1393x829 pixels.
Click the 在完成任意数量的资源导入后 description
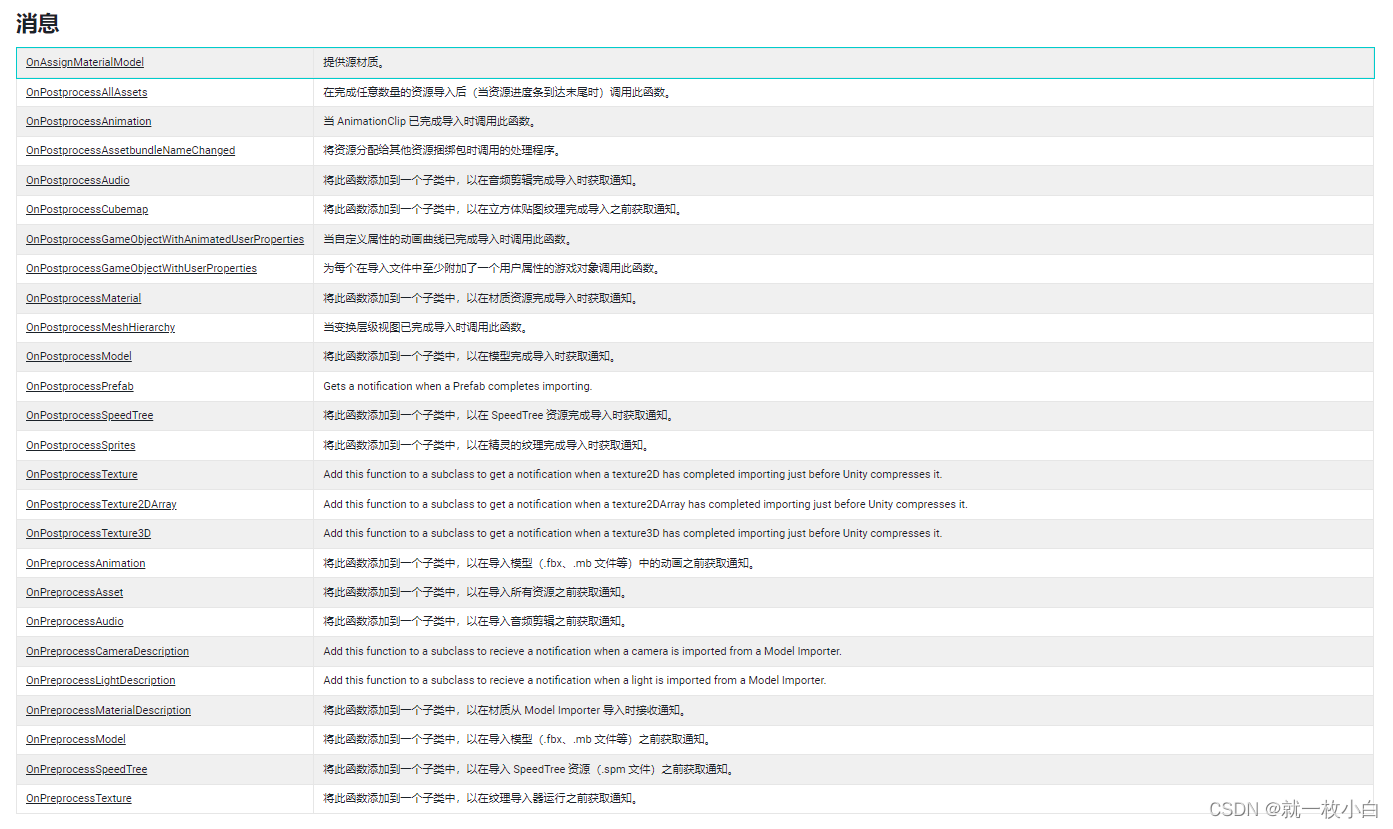click(x=497, y=92)
